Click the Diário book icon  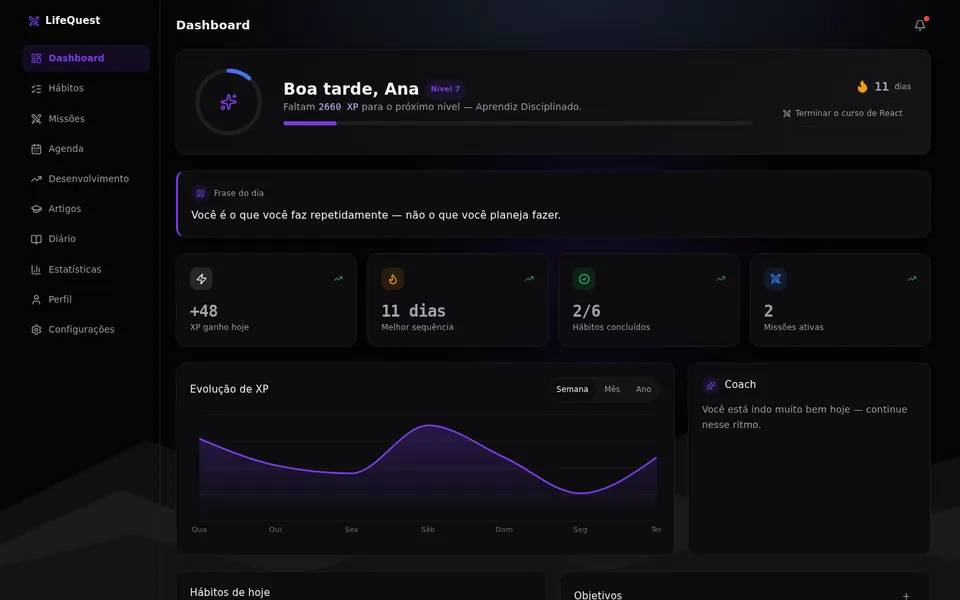pos(36,239)
